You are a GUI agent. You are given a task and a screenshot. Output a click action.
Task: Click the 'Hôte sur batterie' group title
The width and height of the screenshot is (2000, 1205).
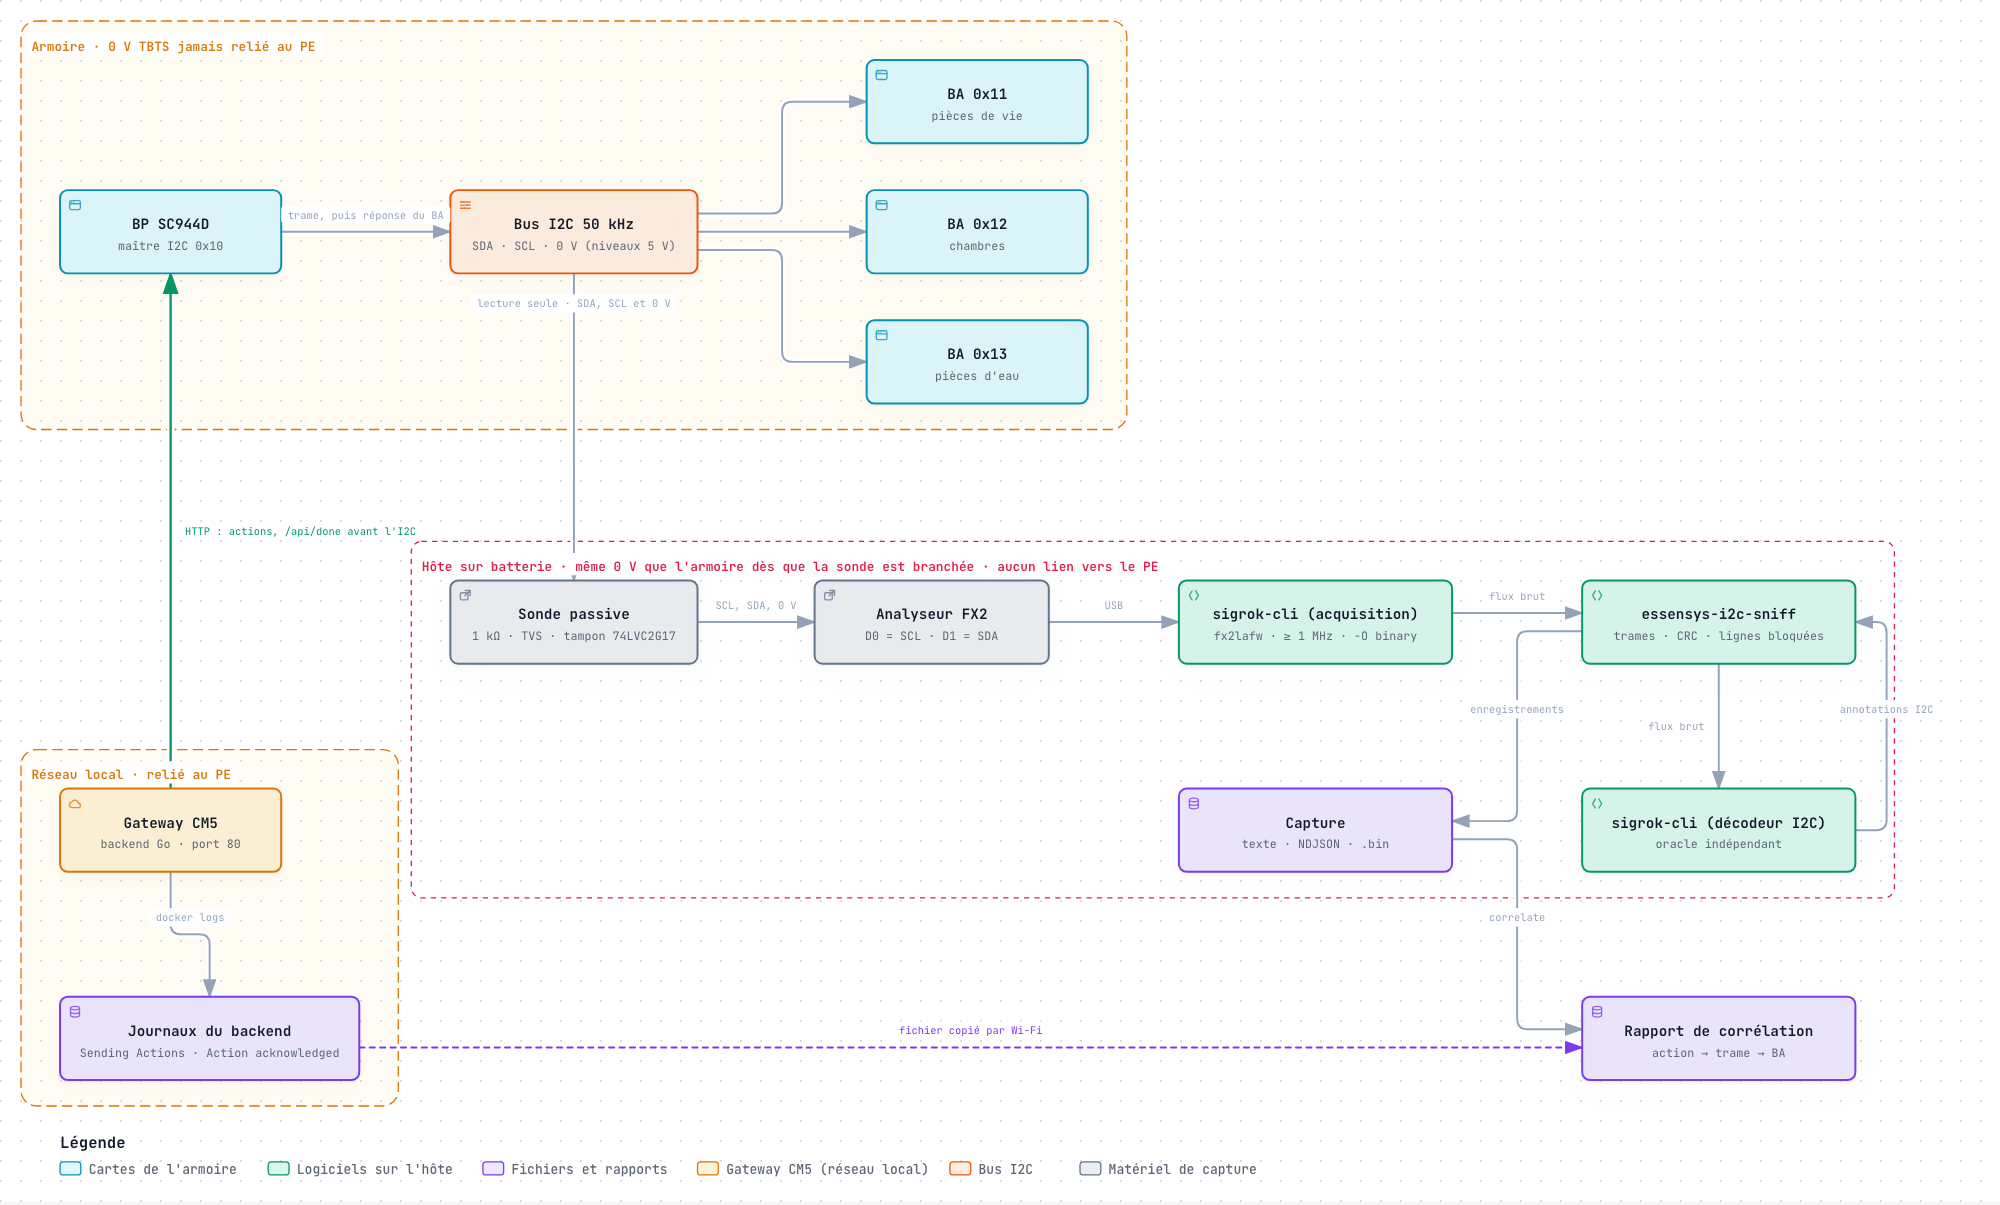tap(790, 566)
